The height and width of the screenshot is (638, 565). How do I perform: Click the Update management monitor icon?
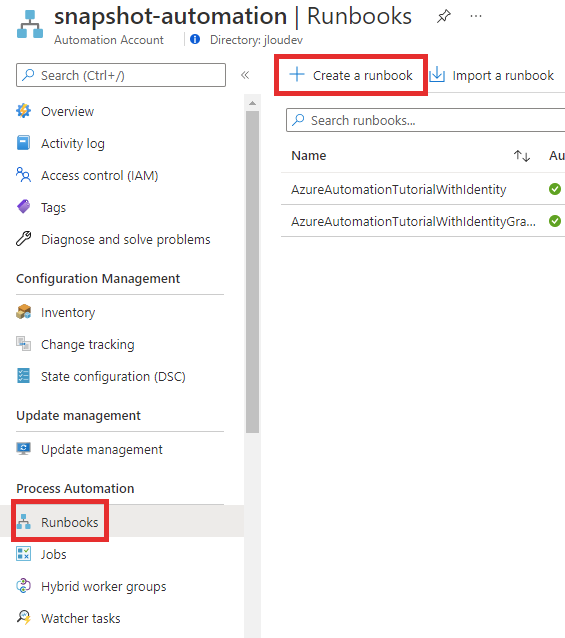24,449
